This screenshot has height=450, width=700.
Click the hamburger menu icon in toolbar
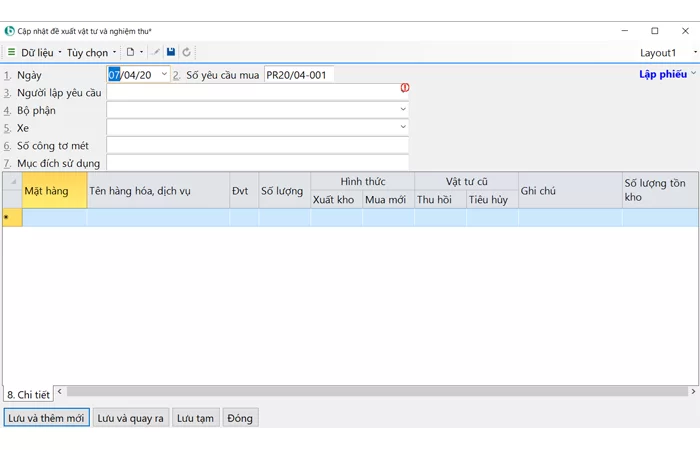tap(11, 52)
